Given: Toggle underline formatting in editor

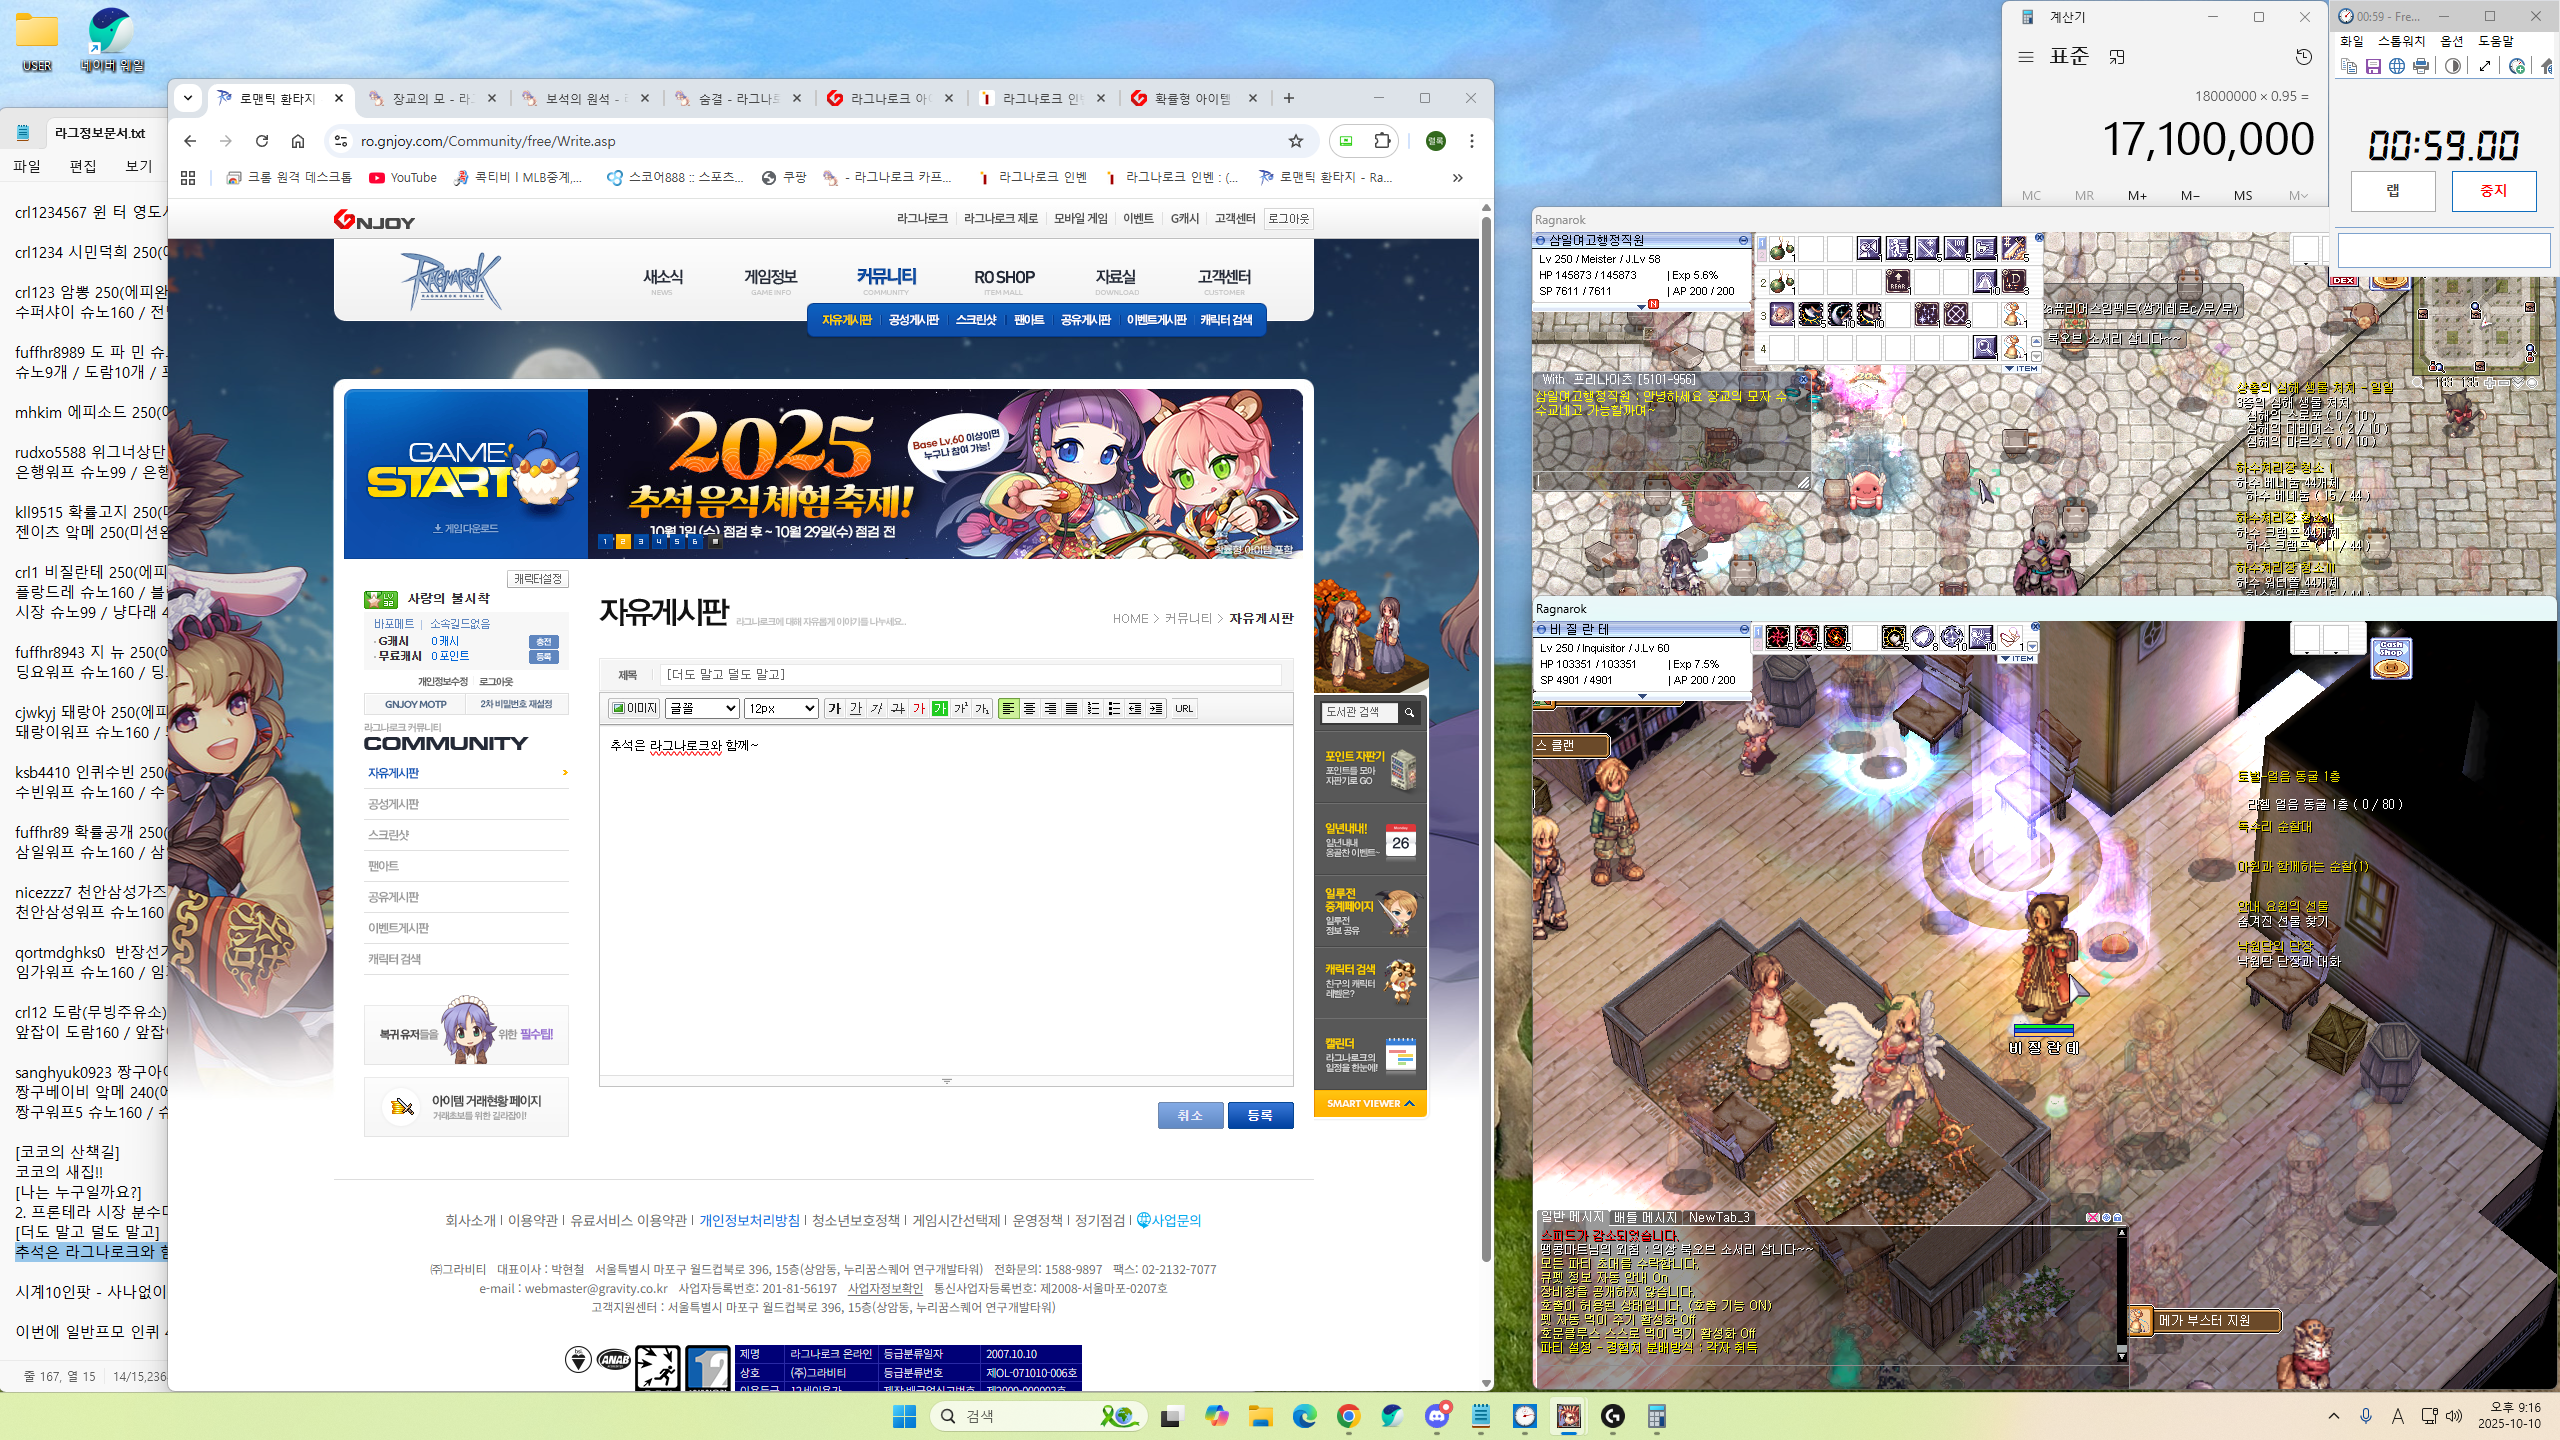Looking at the screenshot, I should (855, 708).
